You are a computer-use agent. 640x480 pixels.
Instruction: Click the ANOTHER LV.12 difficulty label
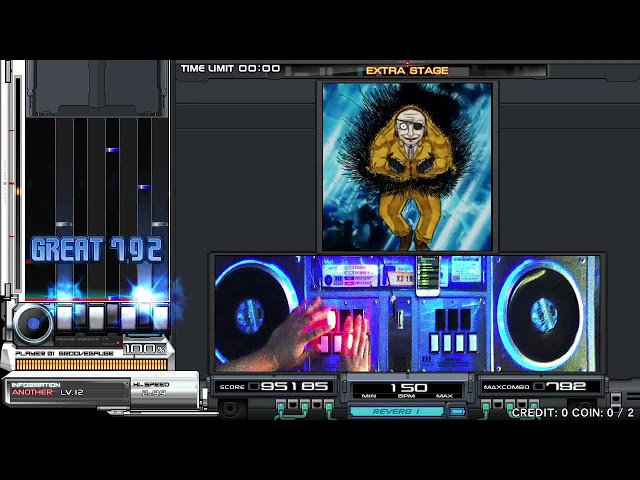(47, 392)
